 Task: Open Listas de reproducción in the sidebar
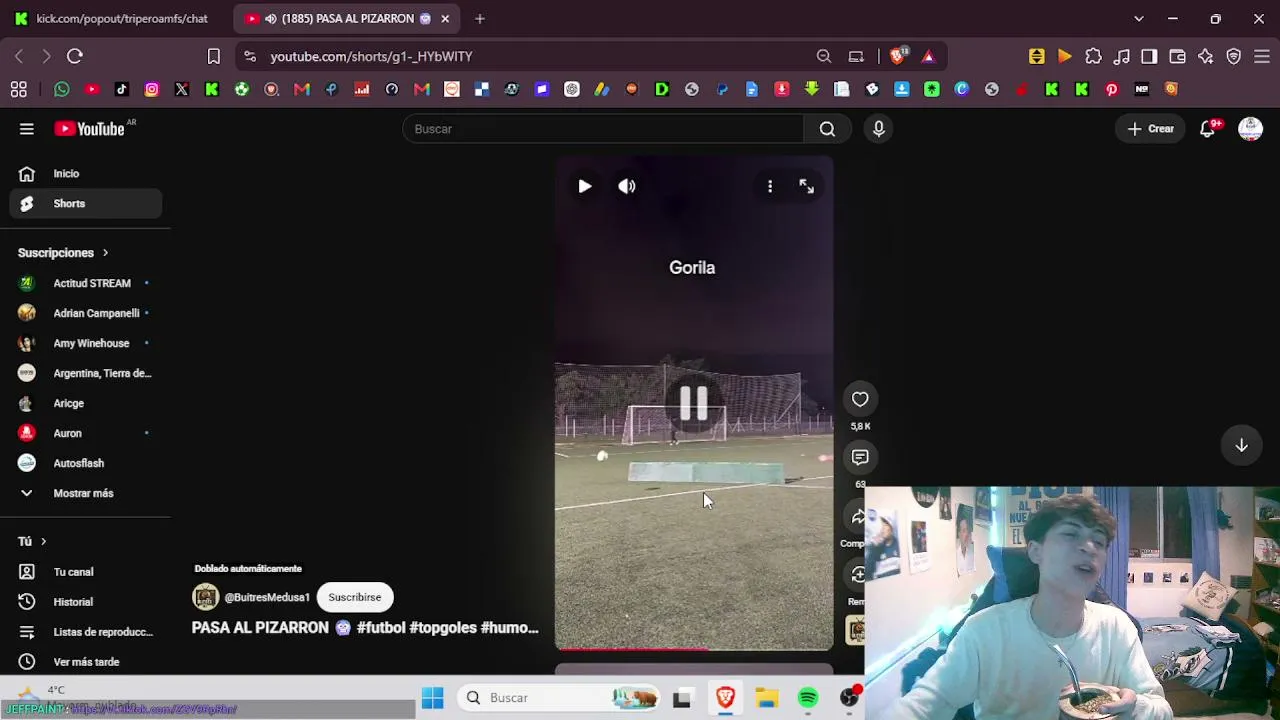click(86, 632)
